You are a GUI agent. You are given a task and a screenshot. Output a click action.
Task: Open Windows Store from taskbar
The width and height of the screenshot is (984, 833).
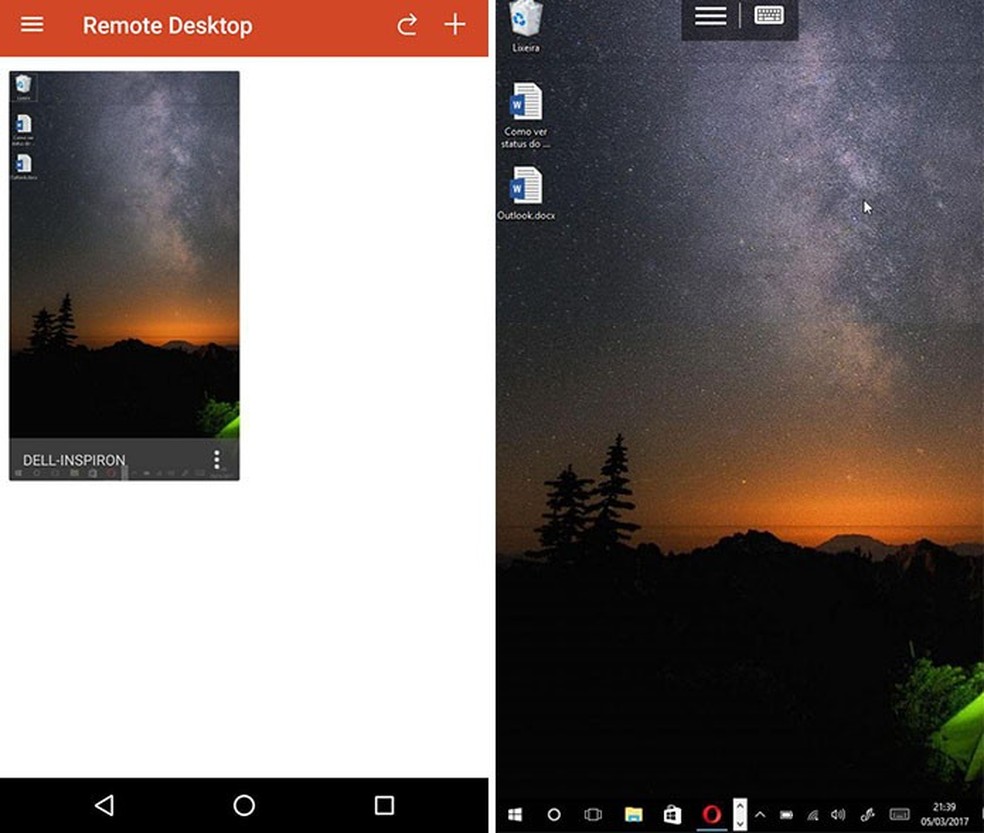(x=672, y=815)
